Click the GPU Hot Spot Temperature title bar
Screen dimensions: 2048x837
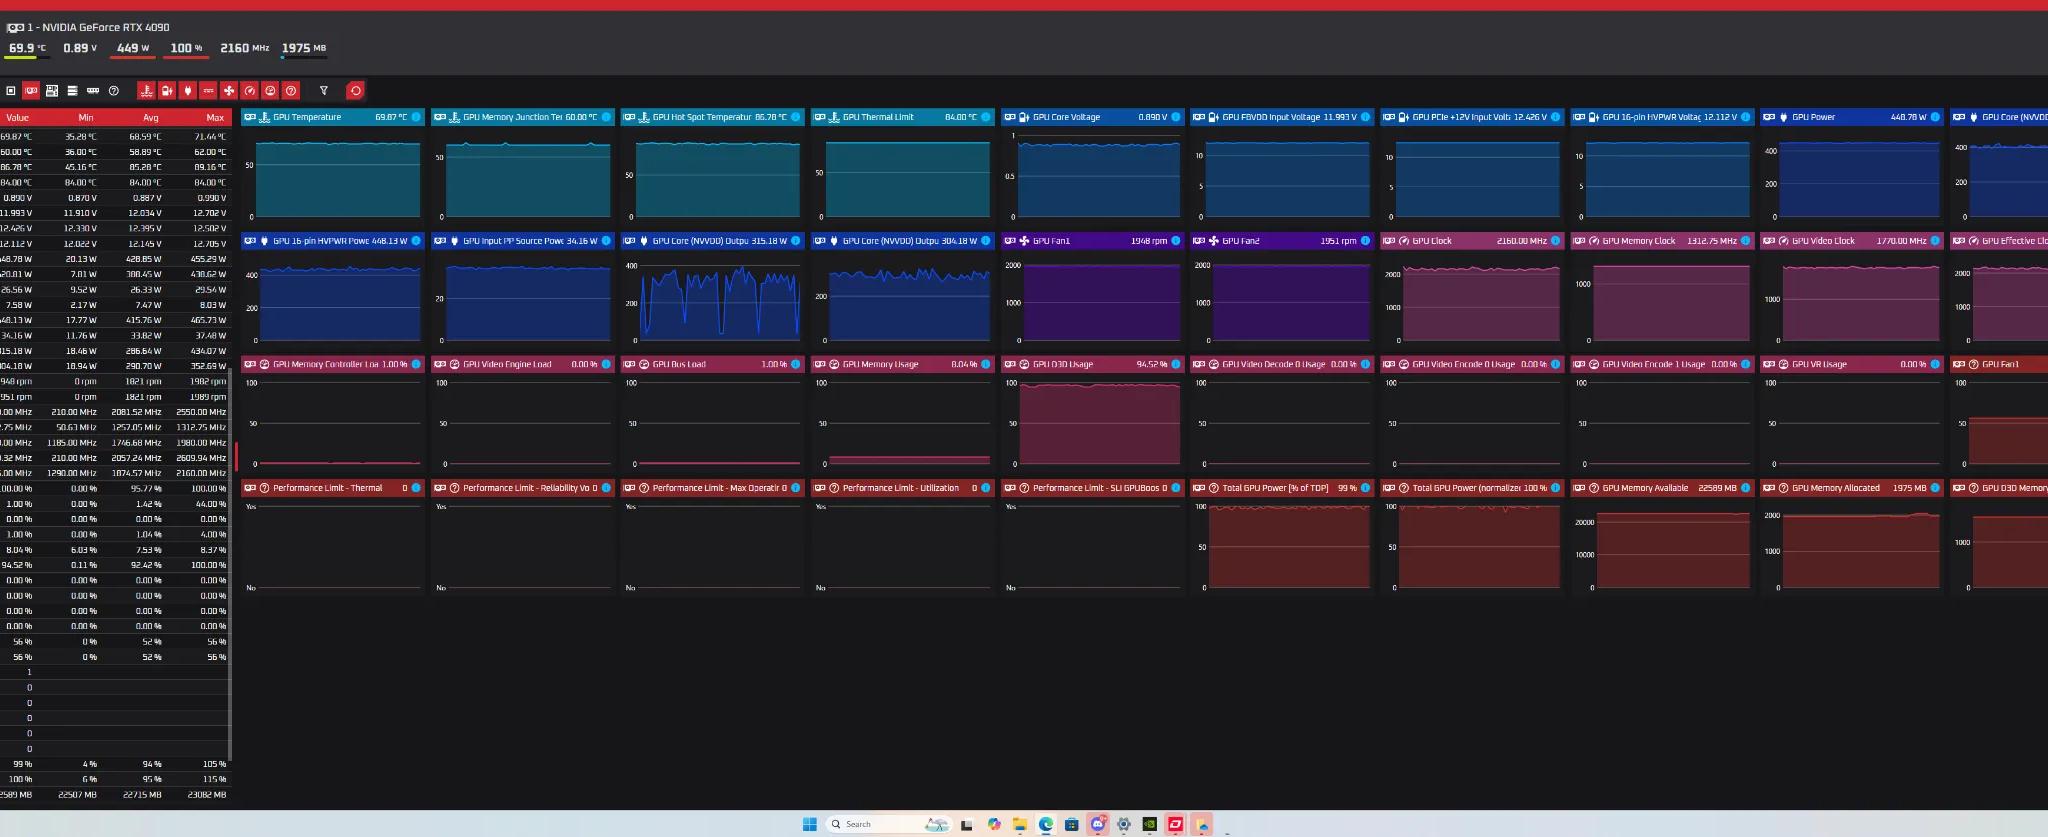click(x=710, y=117)
